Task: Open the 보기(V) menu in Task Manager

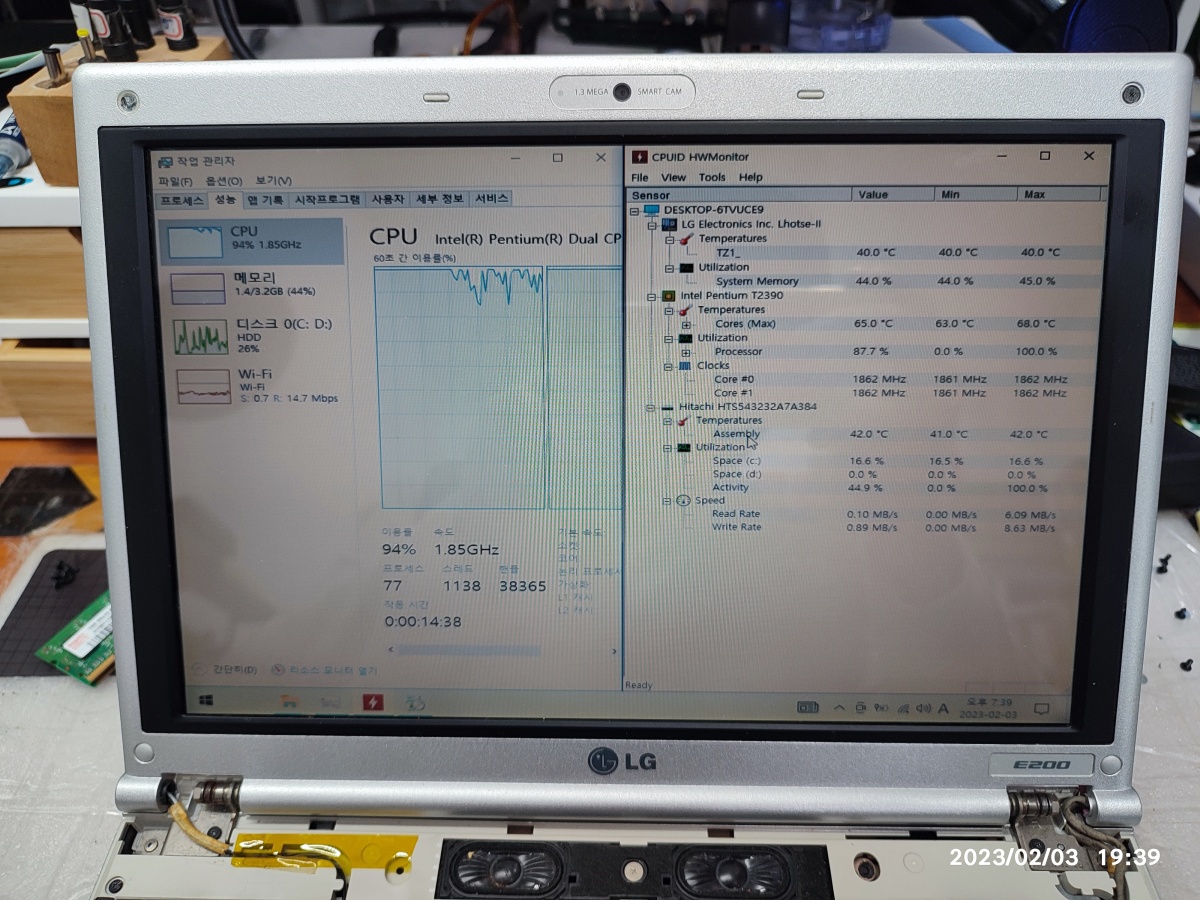Action: click(x=272, y=181)
